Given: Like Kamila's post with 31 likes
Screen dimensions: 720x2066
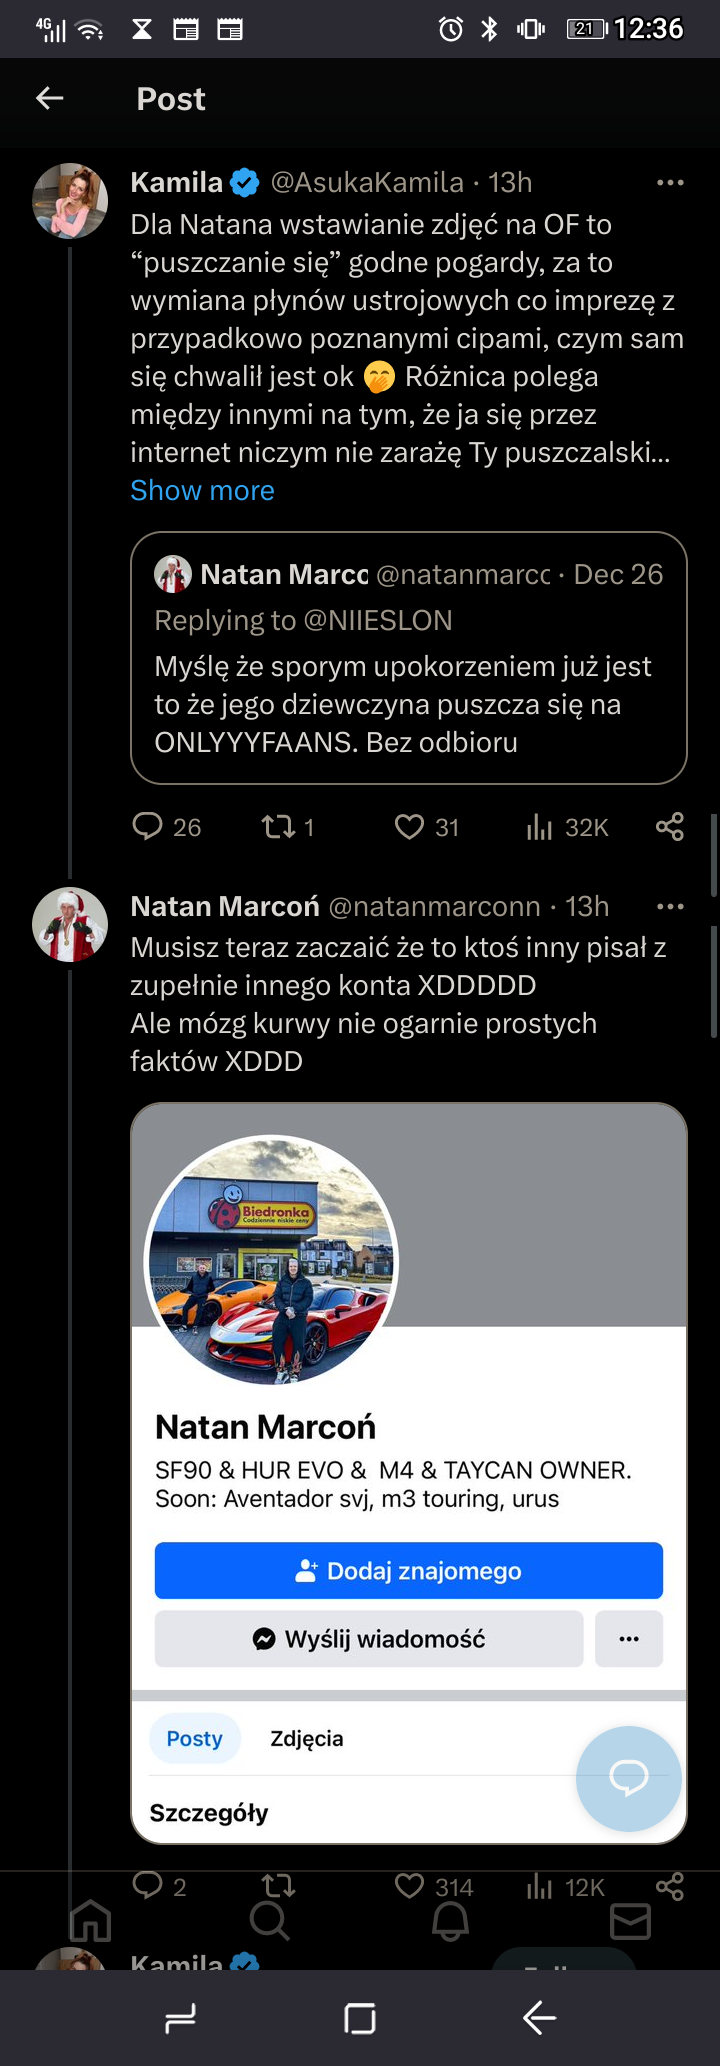Looking at the screenshot, I should tap(410, 827).
